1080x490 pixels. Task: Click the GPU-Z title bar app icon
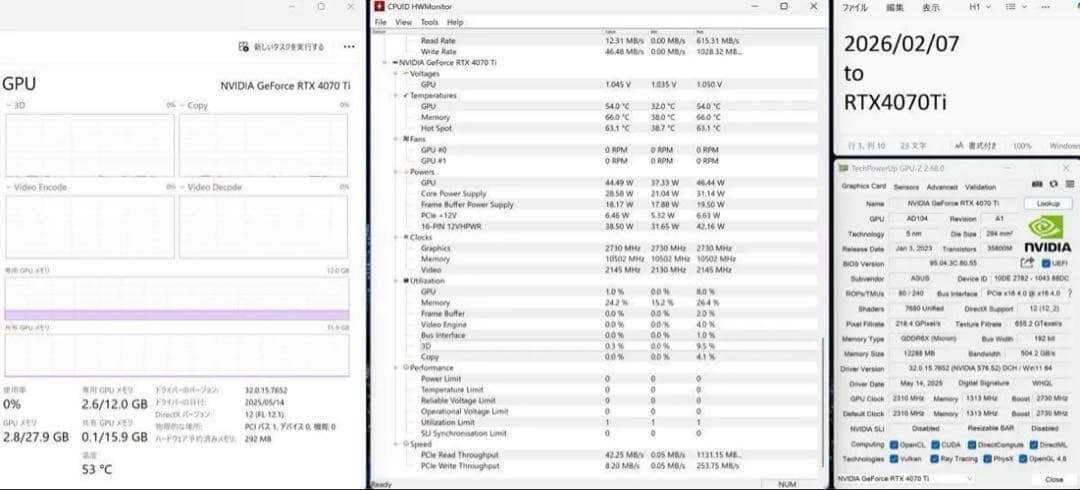click(844, 168)
